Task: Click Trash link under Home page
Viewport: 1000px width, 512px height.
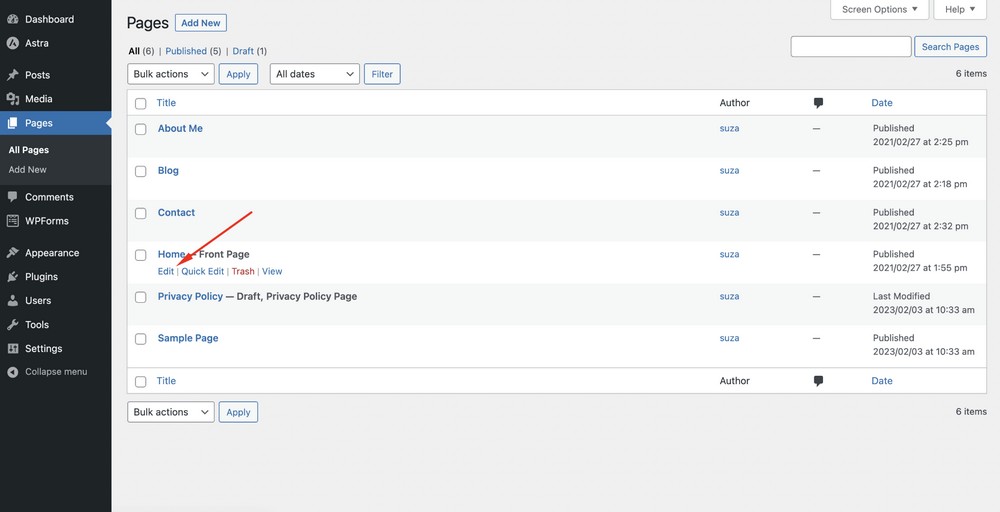Action: (243, 271)
